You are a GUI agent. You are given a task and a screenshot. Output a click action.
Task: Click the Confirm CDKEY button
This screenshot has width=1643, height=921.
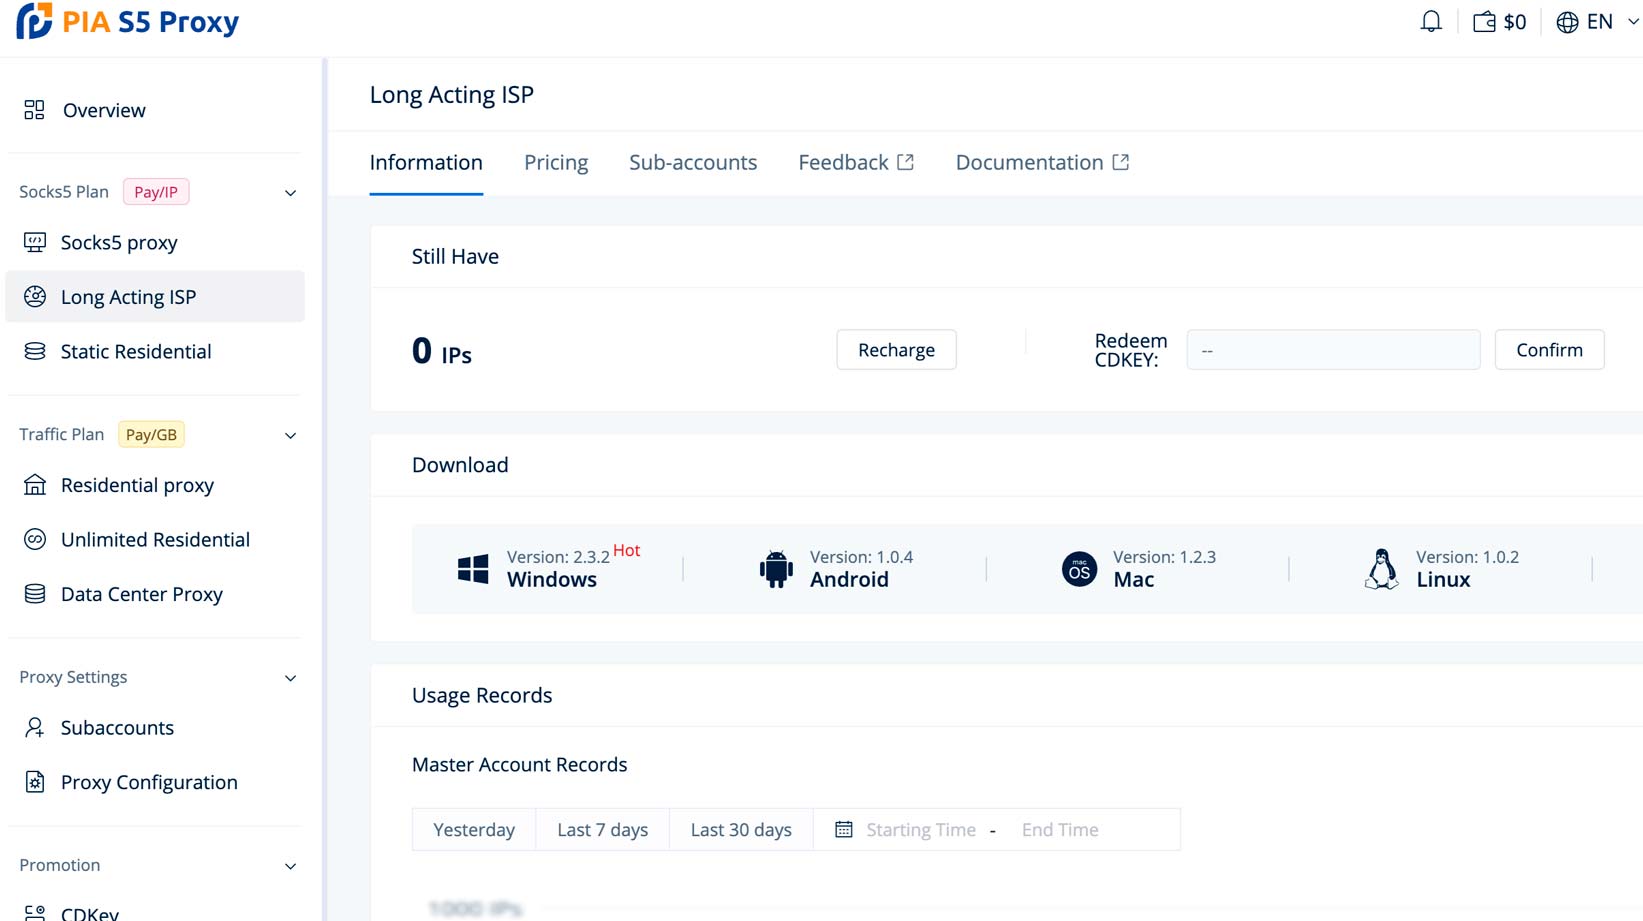tap(1549, 350)
